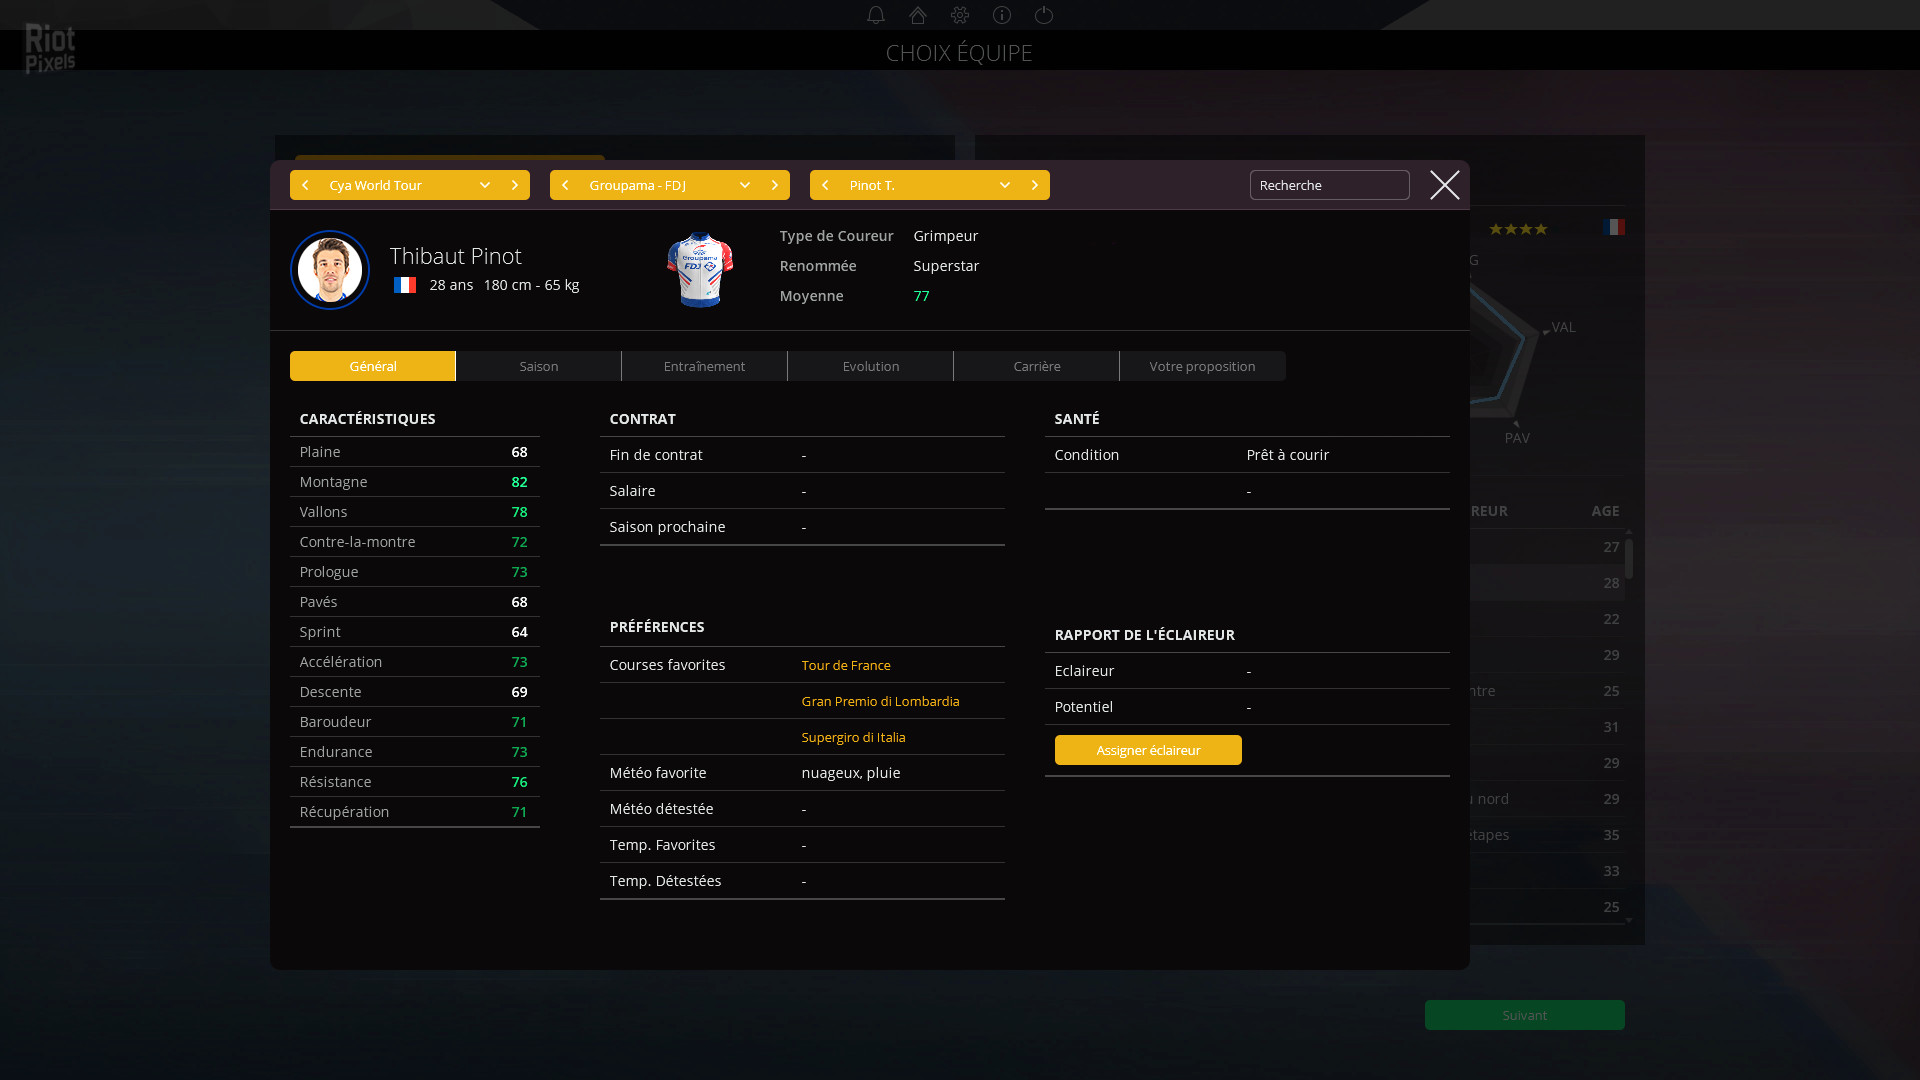Click the notification bell icon

tap(874, 15)
